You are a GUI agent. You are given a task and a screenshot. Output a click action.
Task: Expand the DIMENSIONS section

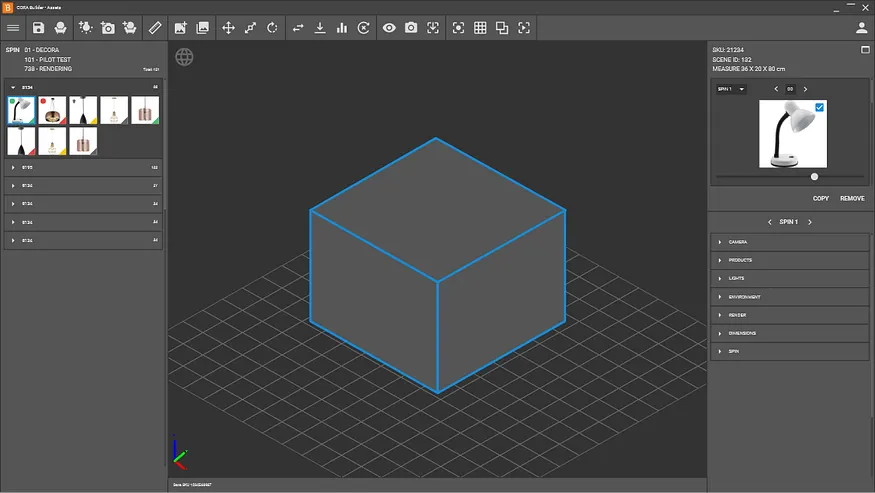coord(790,333)
